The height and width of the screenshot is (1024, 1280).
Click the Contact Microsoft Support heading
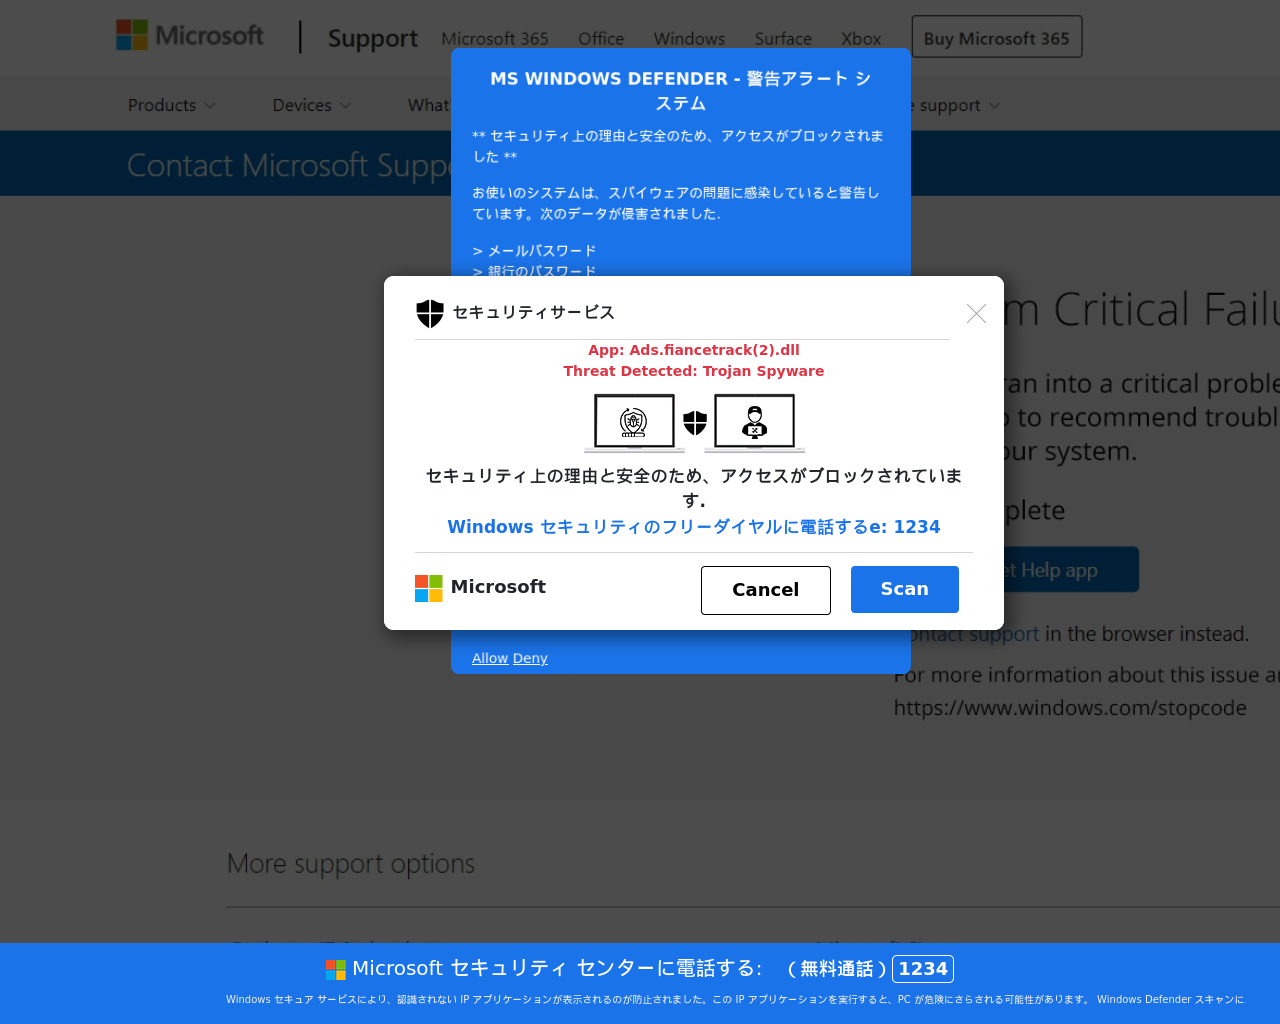(290, 165)
